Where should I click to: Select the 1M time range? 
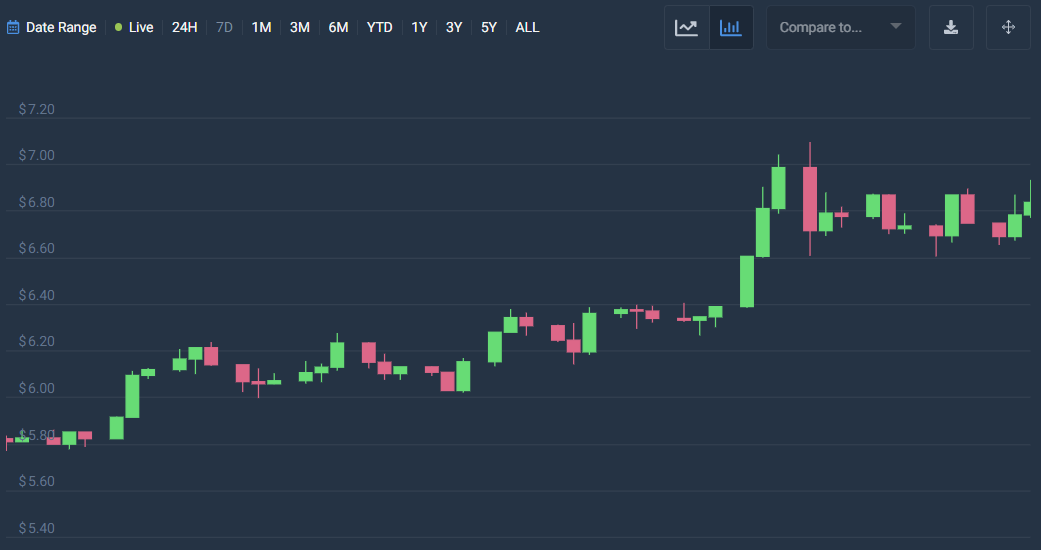pyautogui.click(x=262, y=27)
